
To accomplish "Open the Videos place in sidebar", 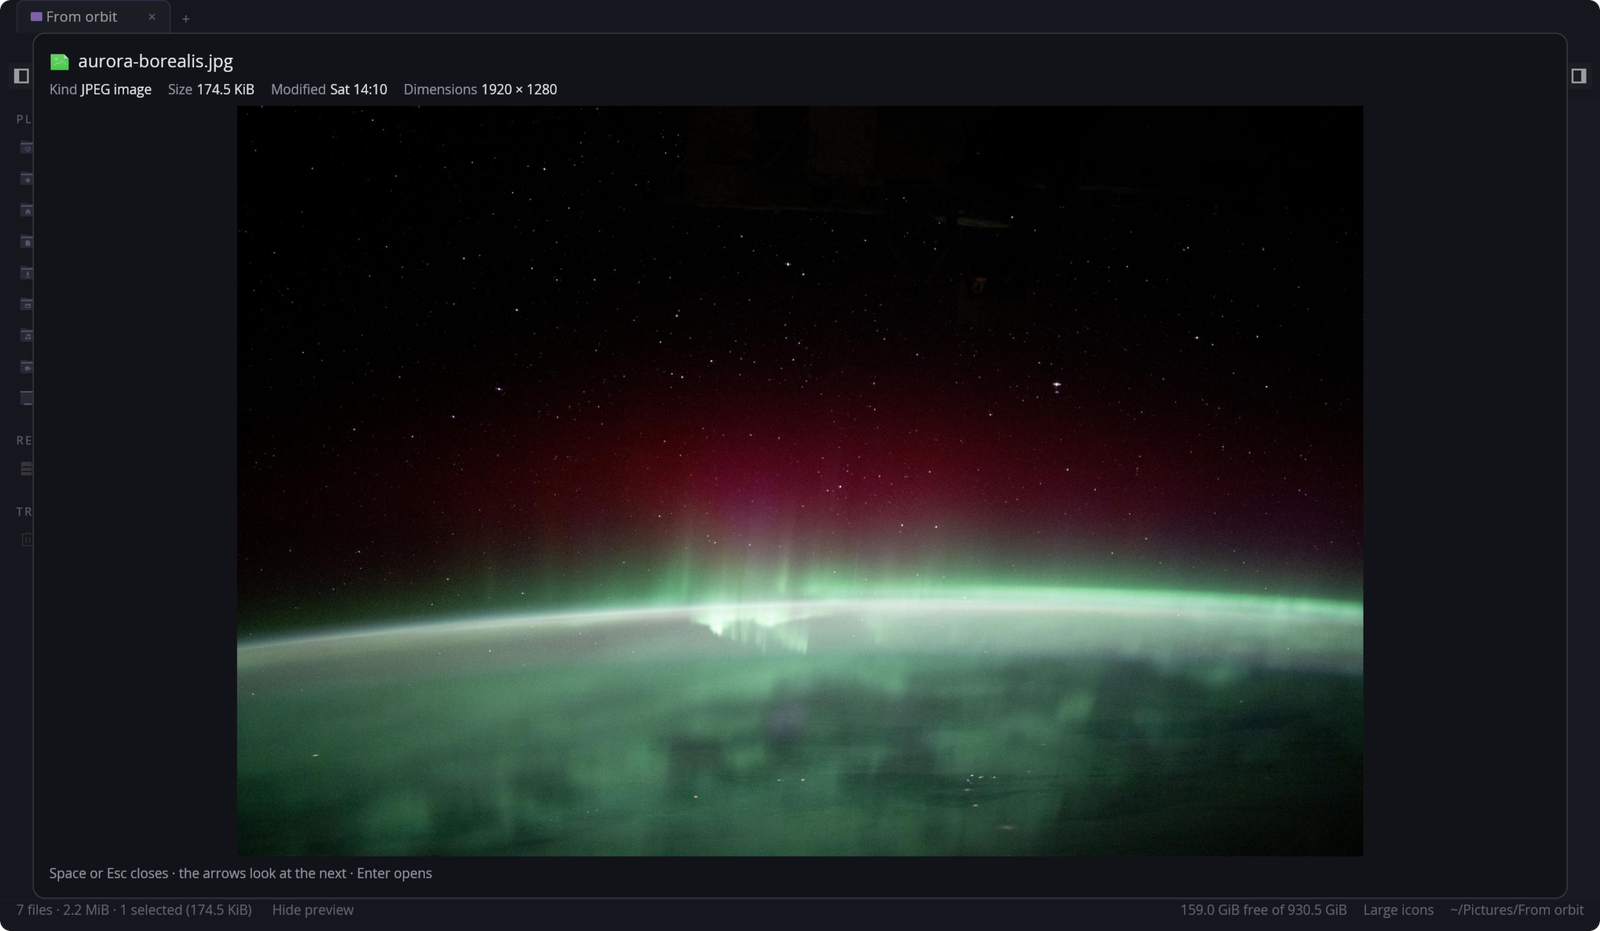I will 27,366.
